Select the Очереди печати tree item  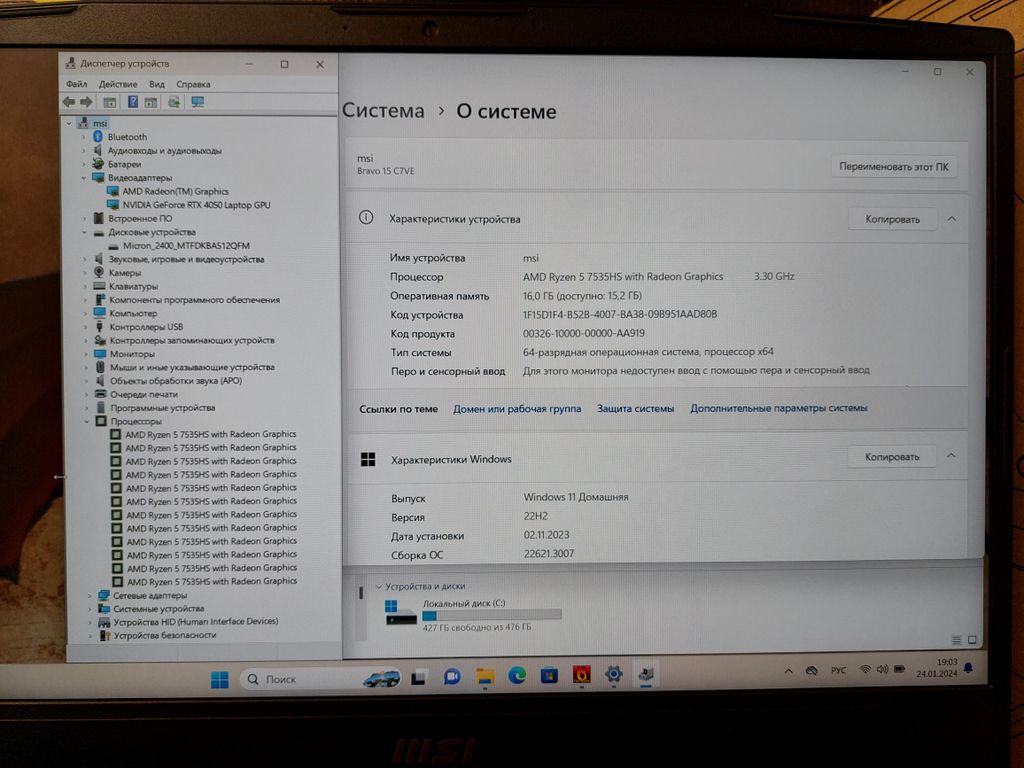[x=144, y=394]
